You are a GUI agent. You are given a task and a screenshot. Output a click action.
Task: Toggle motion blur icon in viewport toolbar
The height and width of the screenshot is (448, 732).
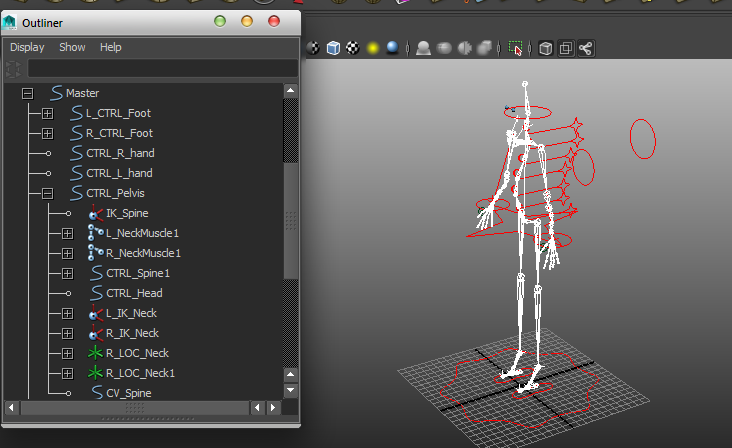point(444,48)
